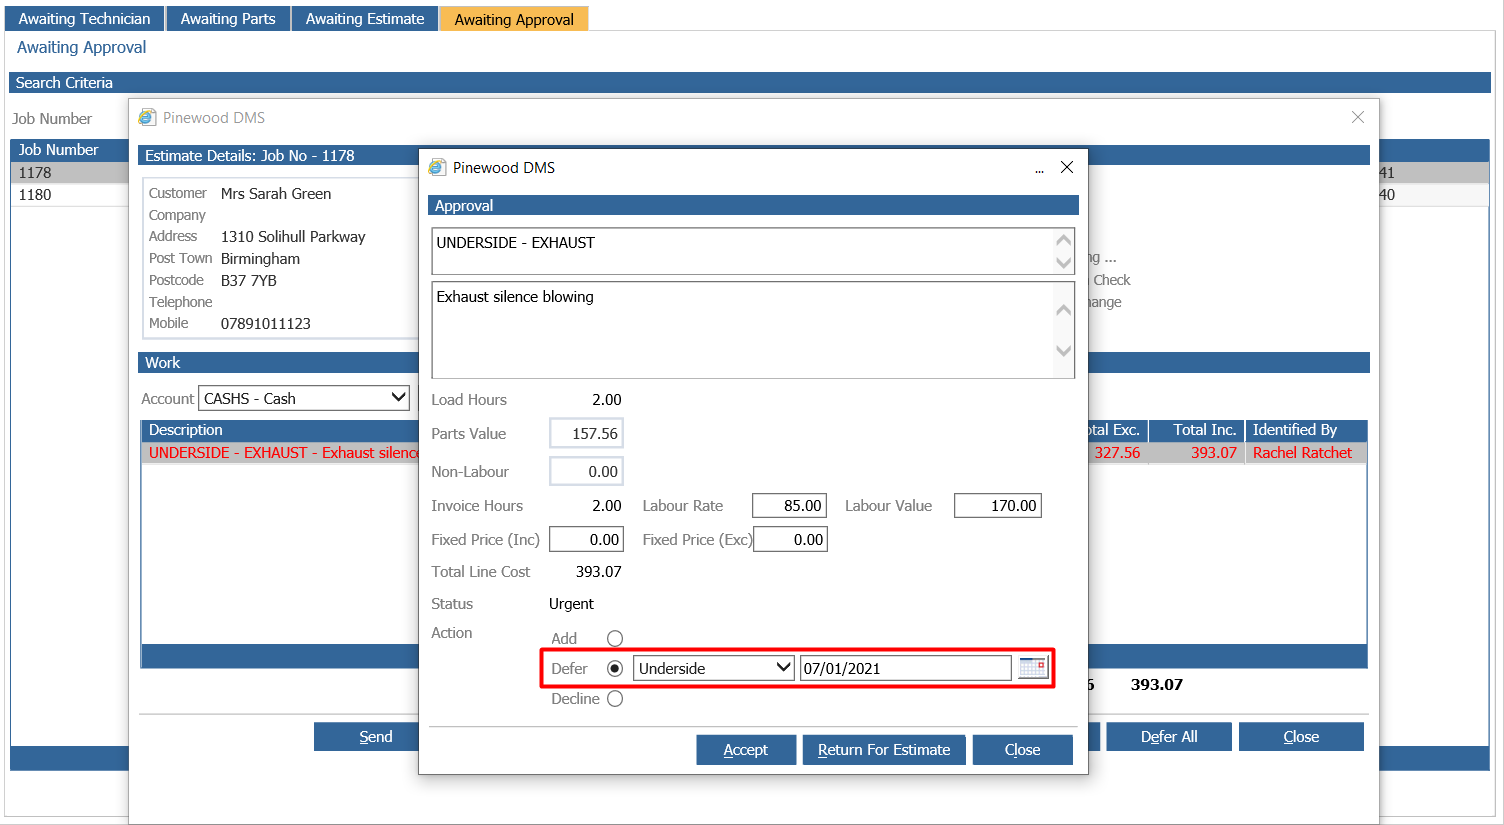The width and height of the screenshot is (1504, 825).
Task: Close the Estimate Details window via X
Action: 1357,117
